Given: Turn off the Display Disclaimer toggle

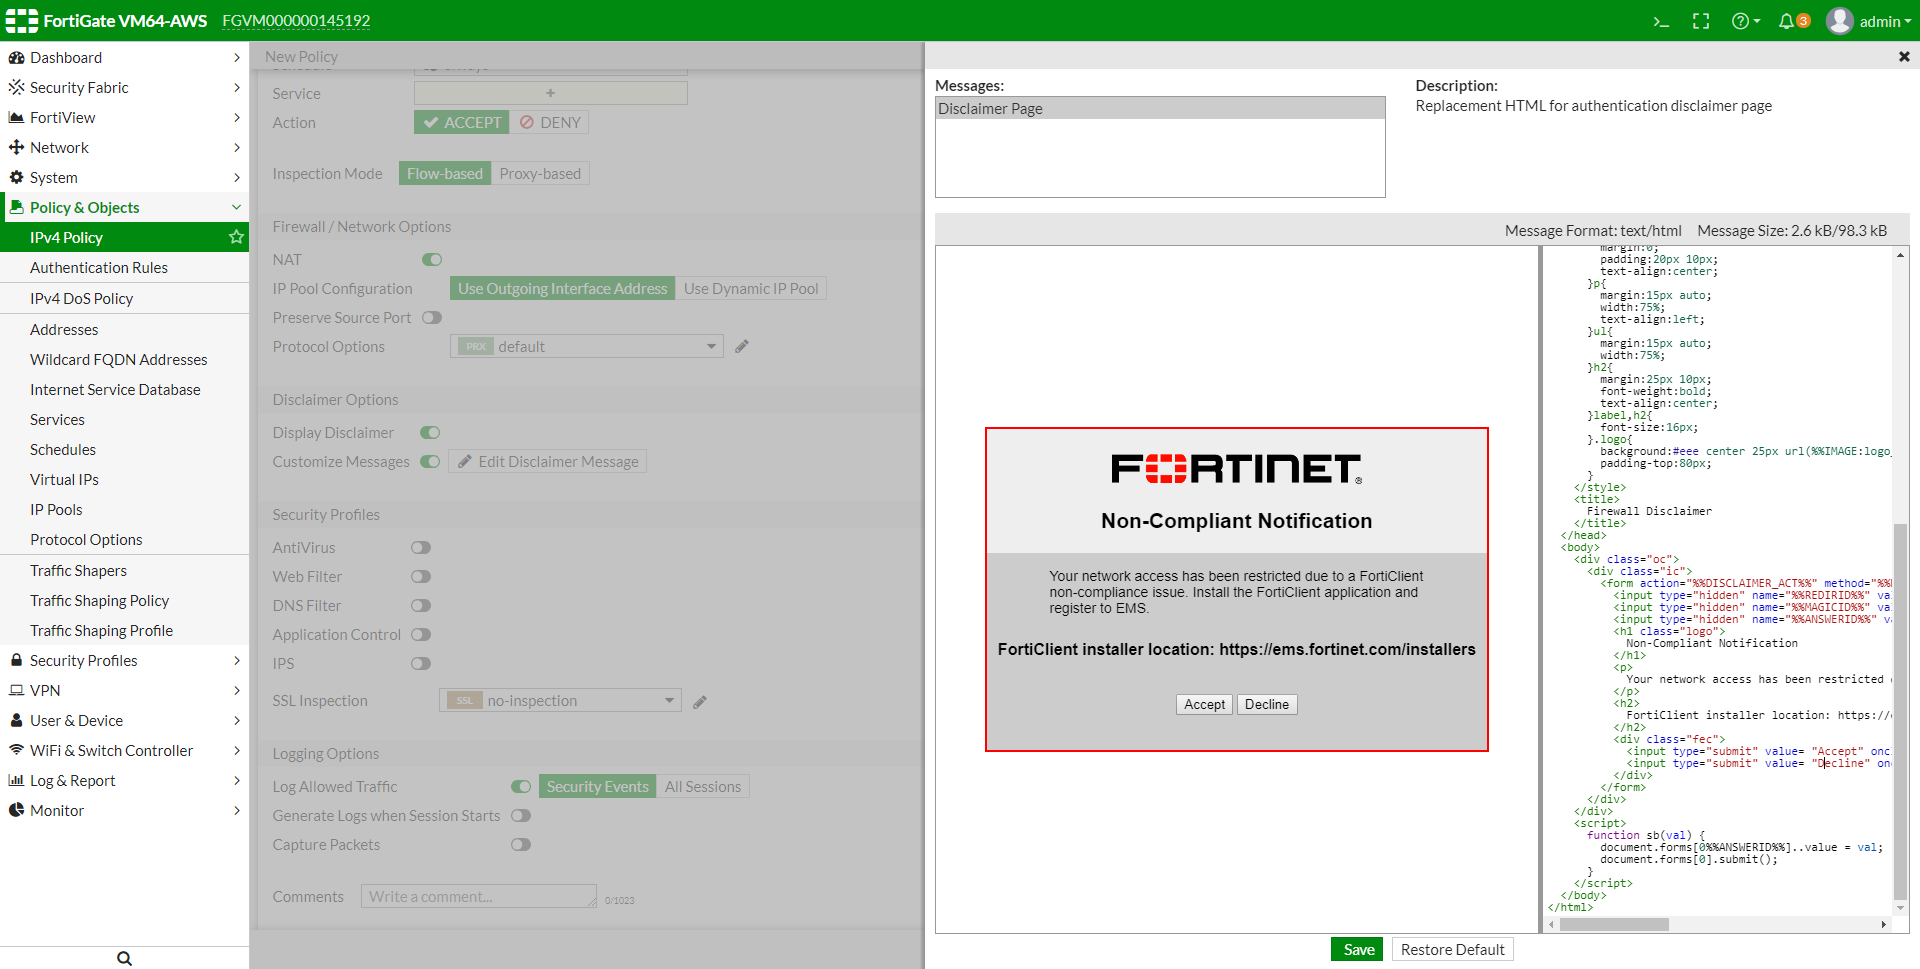Looking at the screenshot, I should (x=430, y=432).
